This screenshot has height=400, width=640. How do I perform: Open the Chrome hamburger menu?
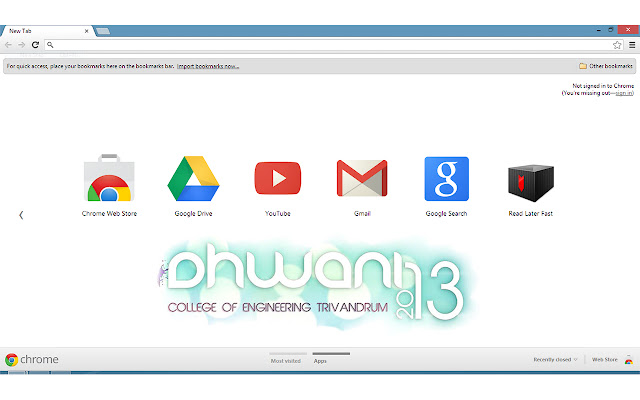[632, 45]
